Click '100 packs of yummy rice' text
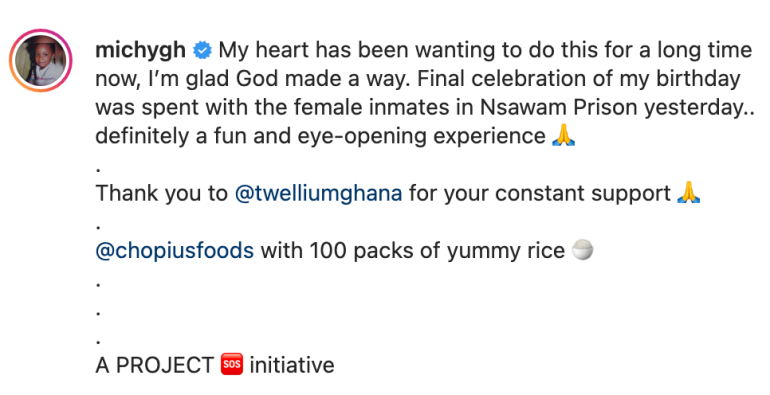The image size is (770, 395). (x=437, y=251)
